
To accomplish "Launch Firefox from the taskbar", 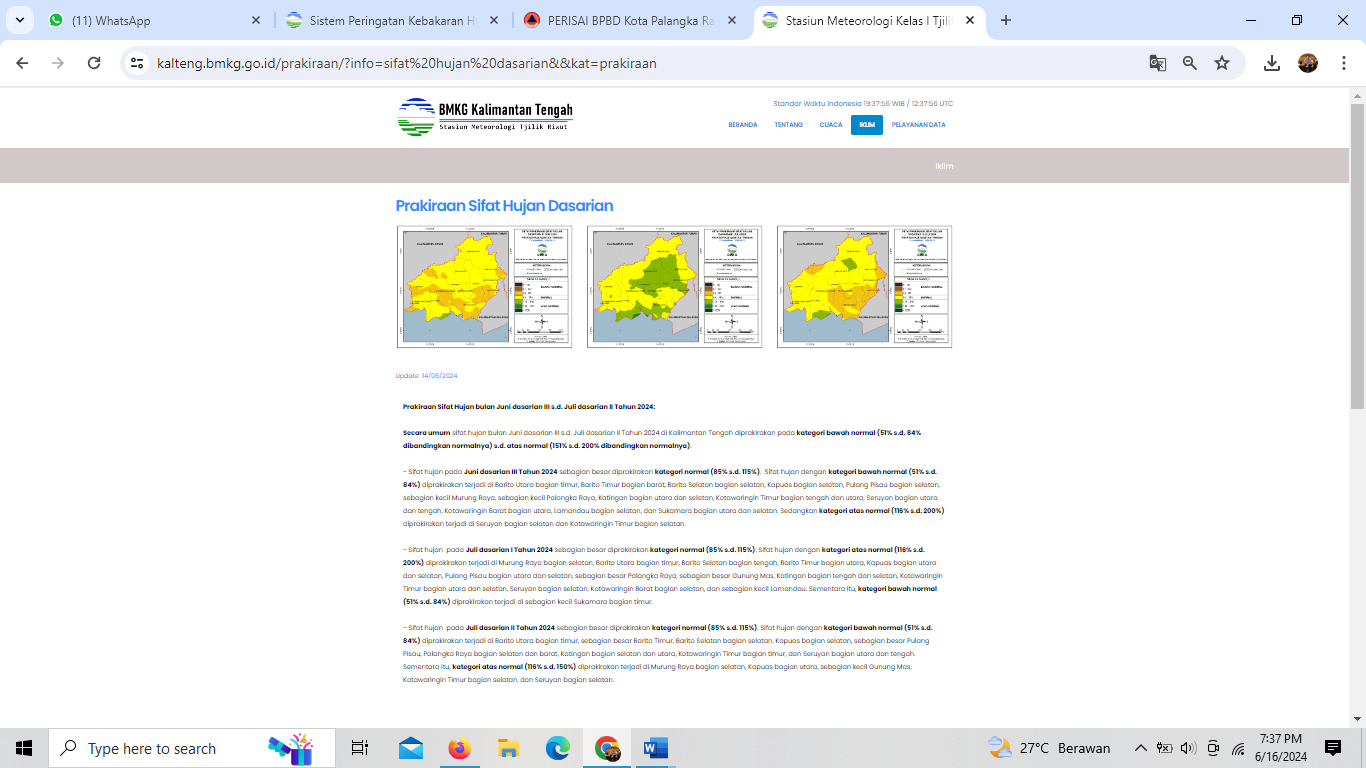I will point(459,748).
